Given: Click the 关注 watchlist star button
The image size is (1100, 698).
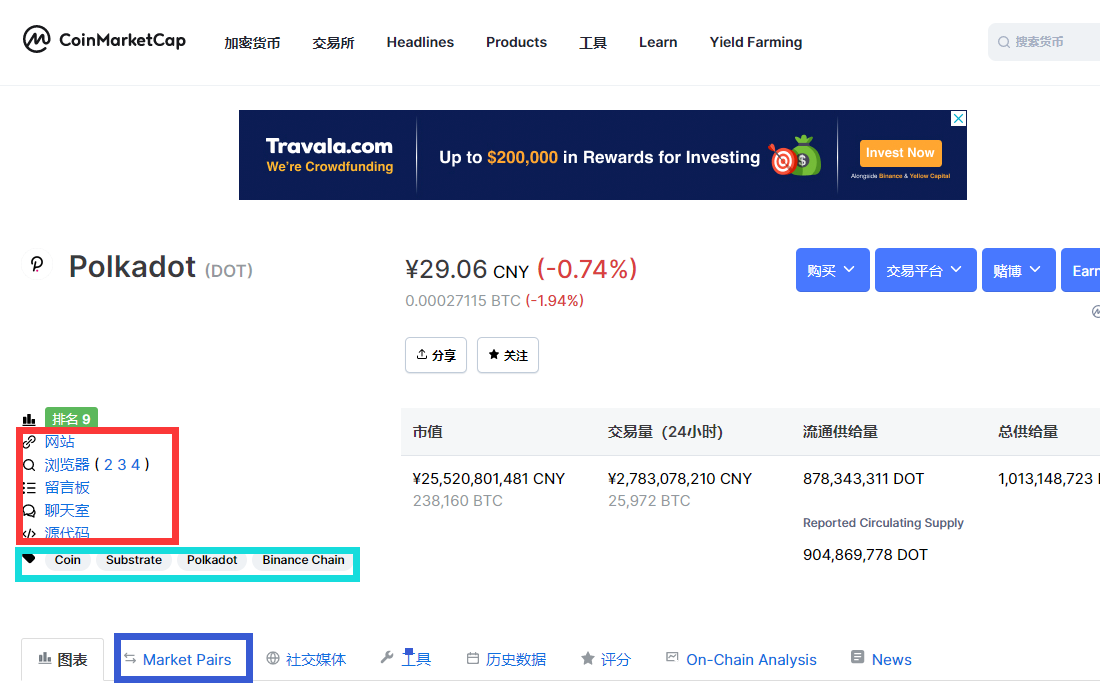Looking at the screenshot, I should click(x=508, y=355).
